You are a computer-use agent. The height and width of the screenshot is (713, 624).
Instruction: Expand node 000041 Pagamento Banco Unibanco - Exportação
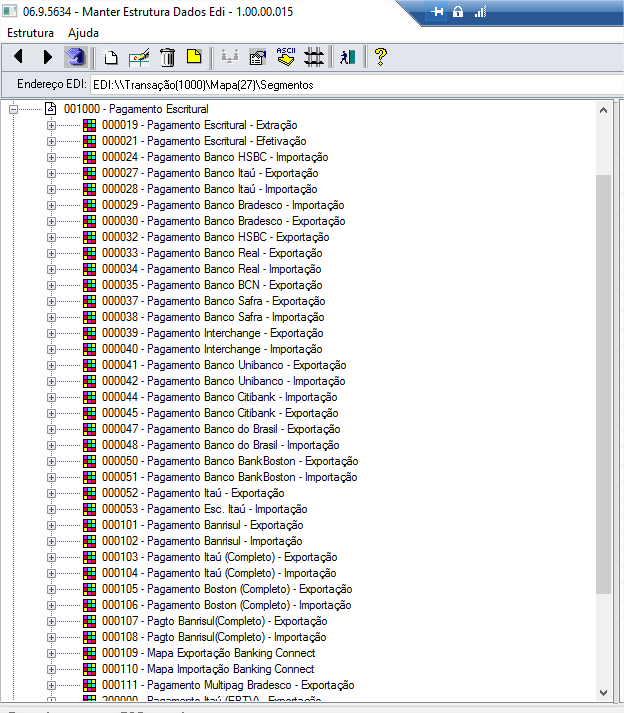coord(51,365)
